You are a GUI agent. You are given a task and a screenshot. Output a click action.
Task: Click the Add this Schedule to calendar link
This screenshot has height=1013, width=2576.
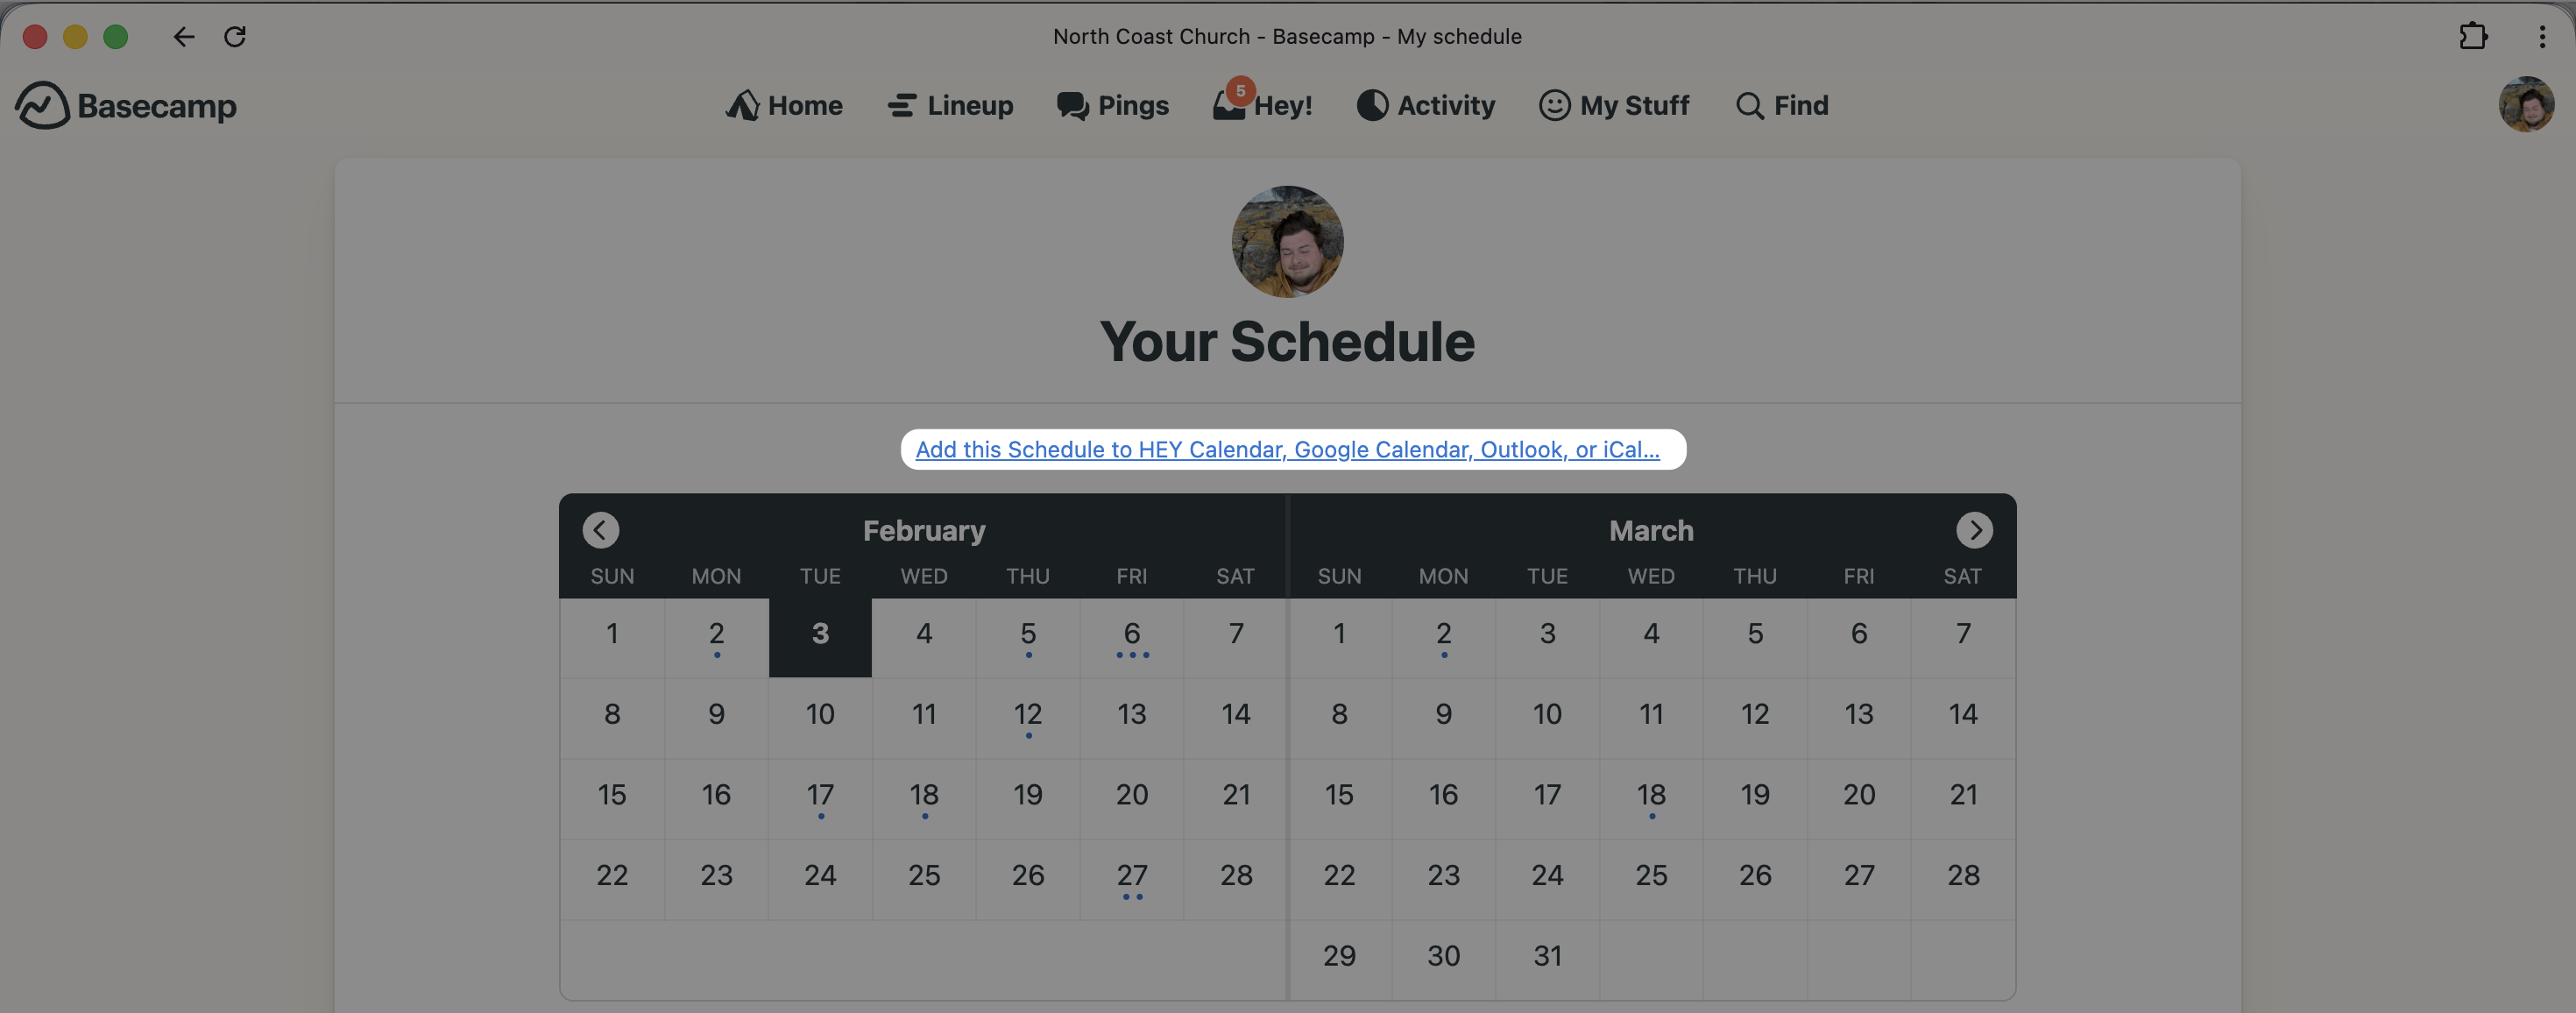pyautogui.click(x=1287, y=450)
